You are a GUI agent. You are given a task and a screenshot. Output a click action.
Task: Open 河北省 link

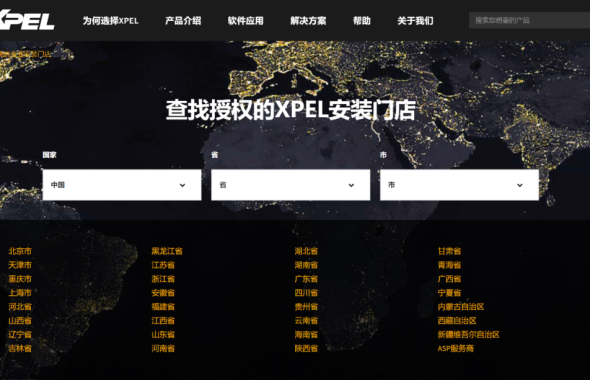point(20,307)
